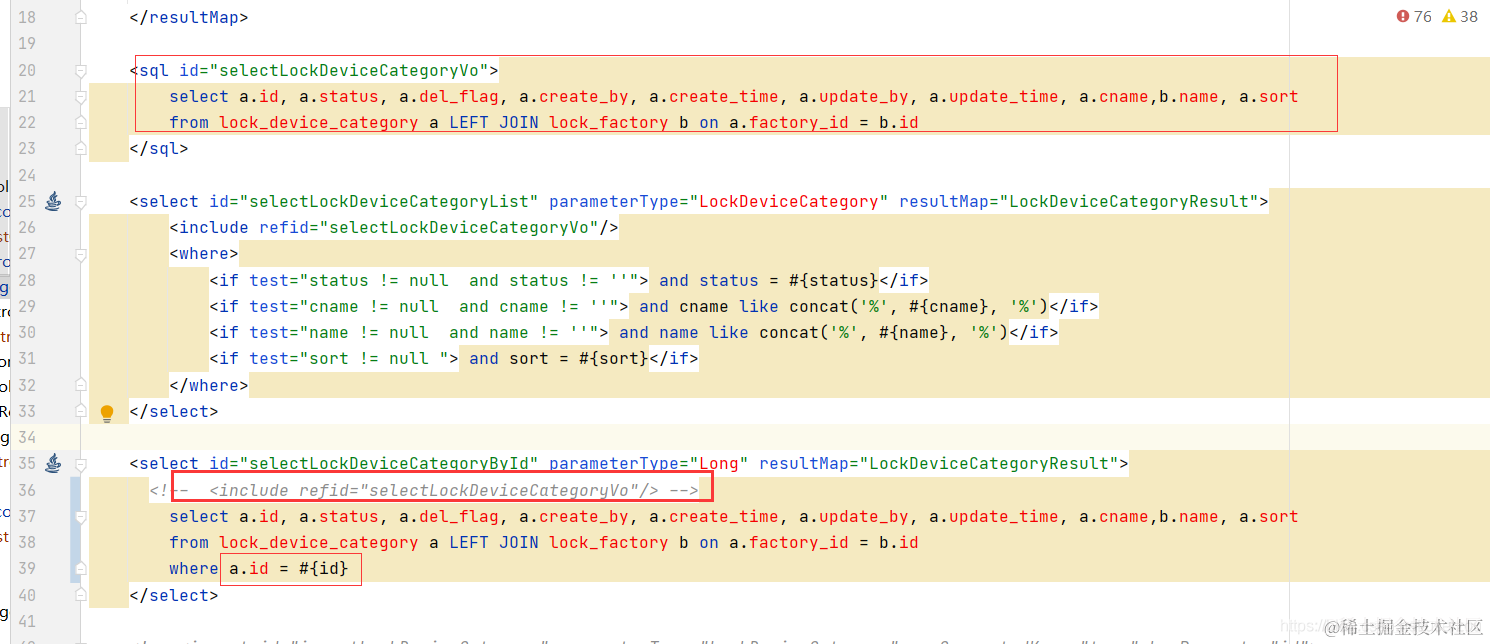This screenshot has width=1490, height=644.
Task: Click the fold end marker at line 23
Action: (x=81, y=148)
